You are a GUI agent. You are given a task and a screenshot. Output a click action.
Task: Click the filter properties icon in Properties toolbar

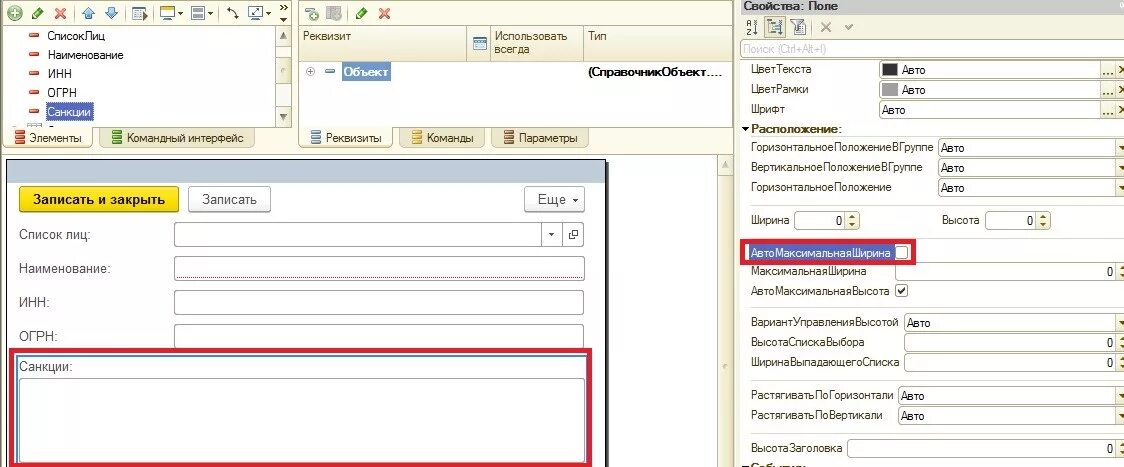click(798, 27)
